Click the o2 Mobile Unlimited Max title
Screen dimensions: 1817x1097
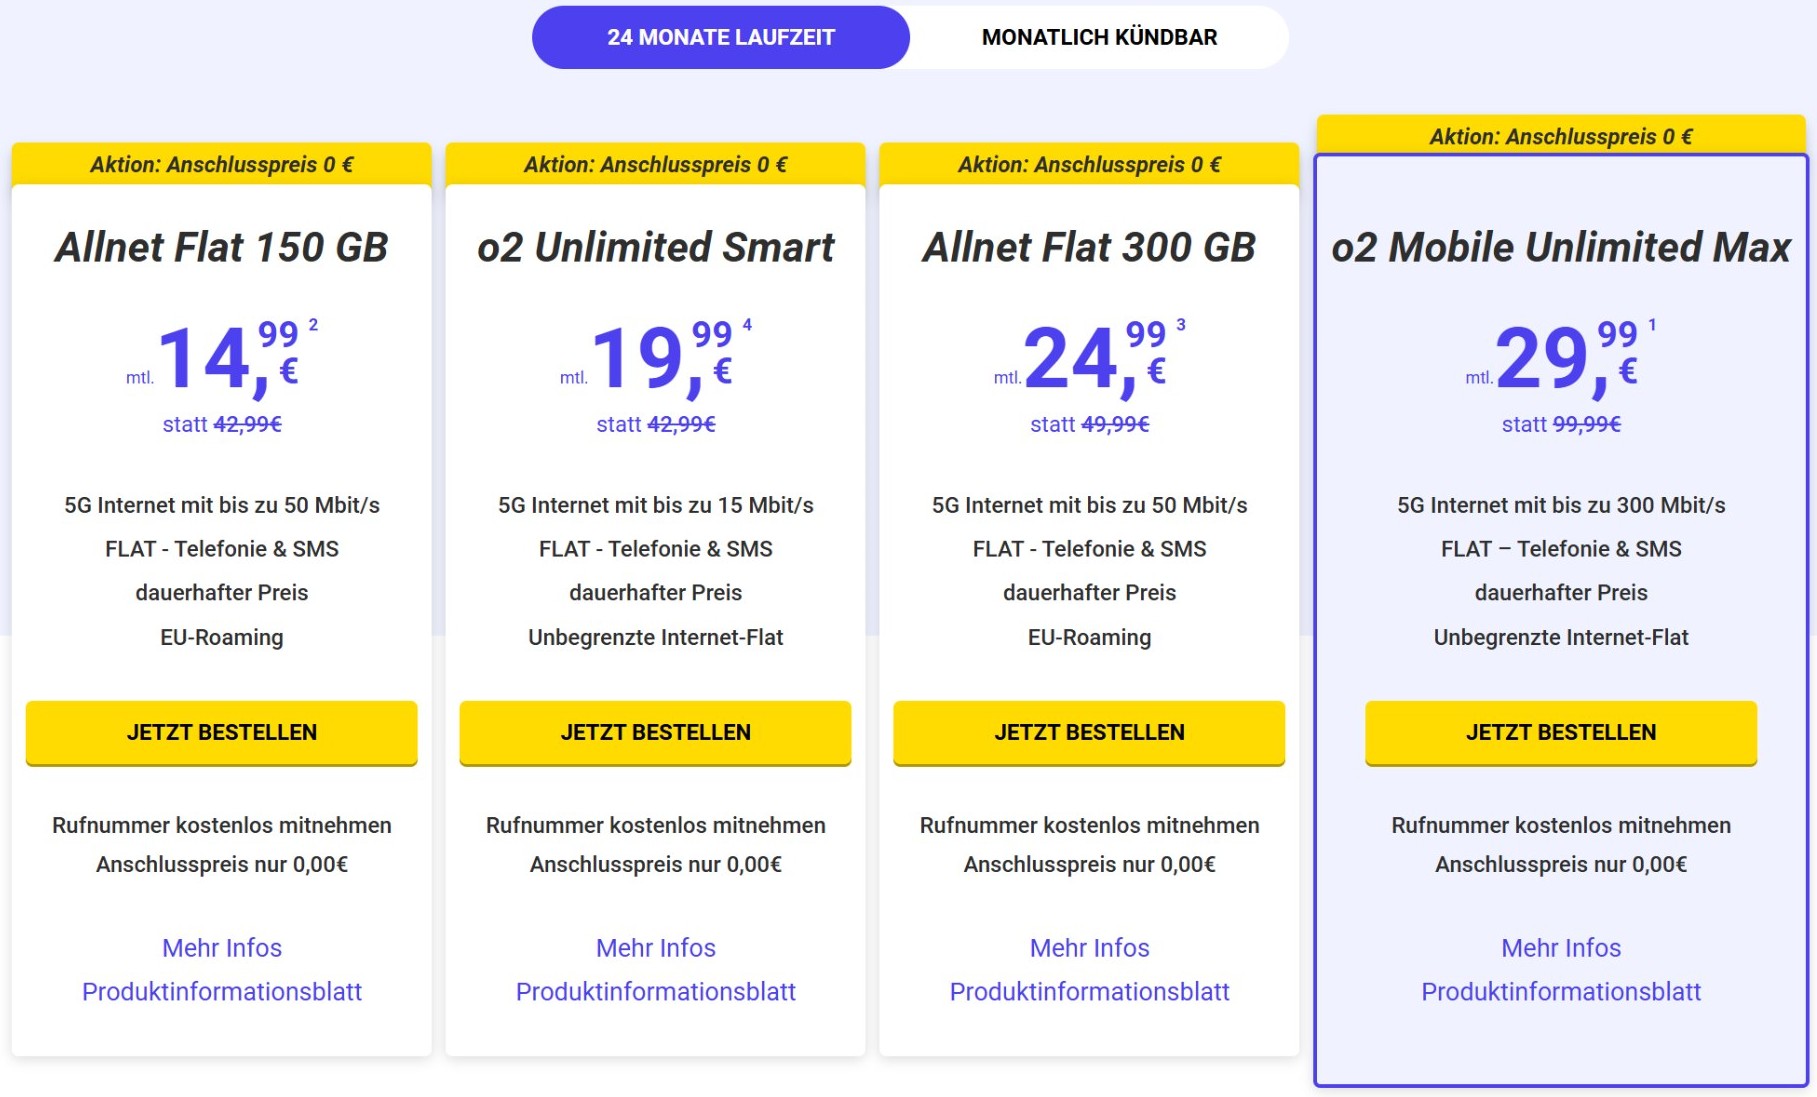coord(1561,247)
